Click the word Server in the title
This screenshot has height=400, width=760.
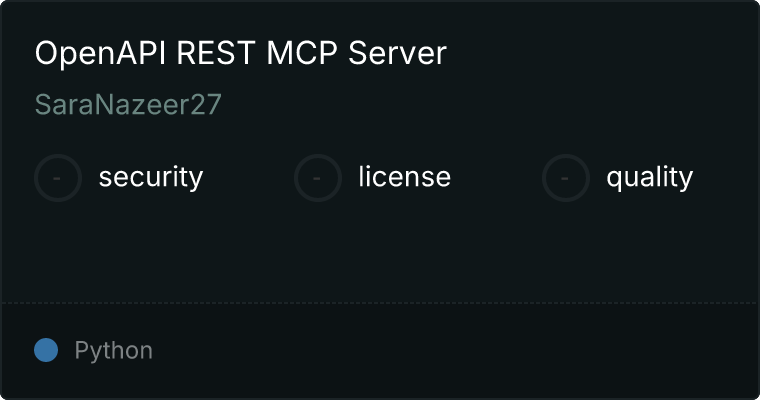(397, 53)
